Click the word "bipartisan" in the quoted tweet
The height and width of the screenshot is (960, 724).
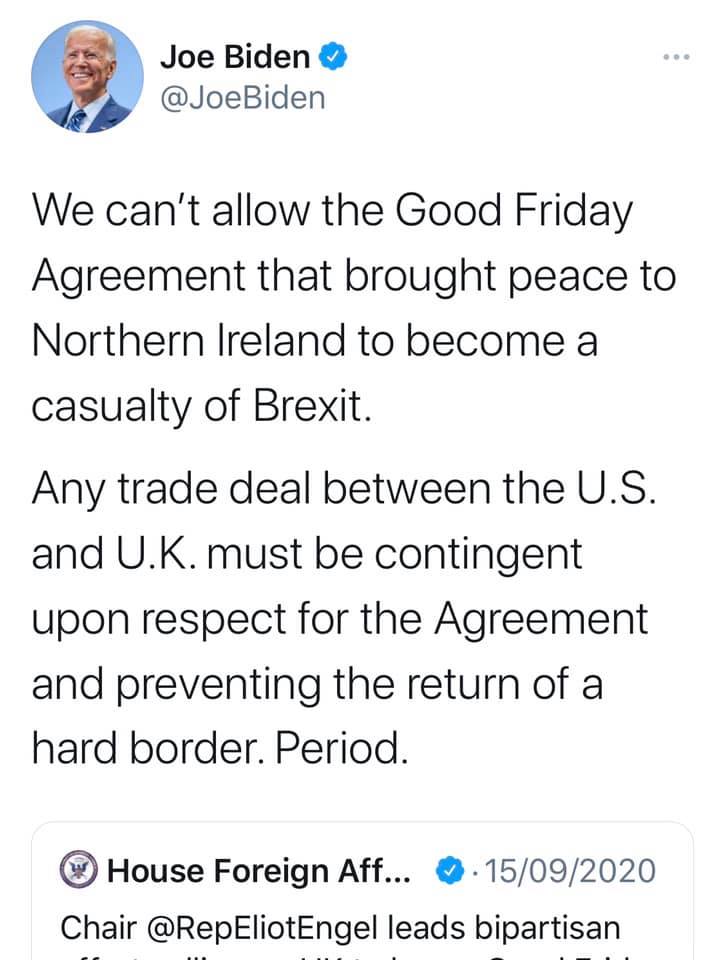pyautogui.click(x=540, y=928)
